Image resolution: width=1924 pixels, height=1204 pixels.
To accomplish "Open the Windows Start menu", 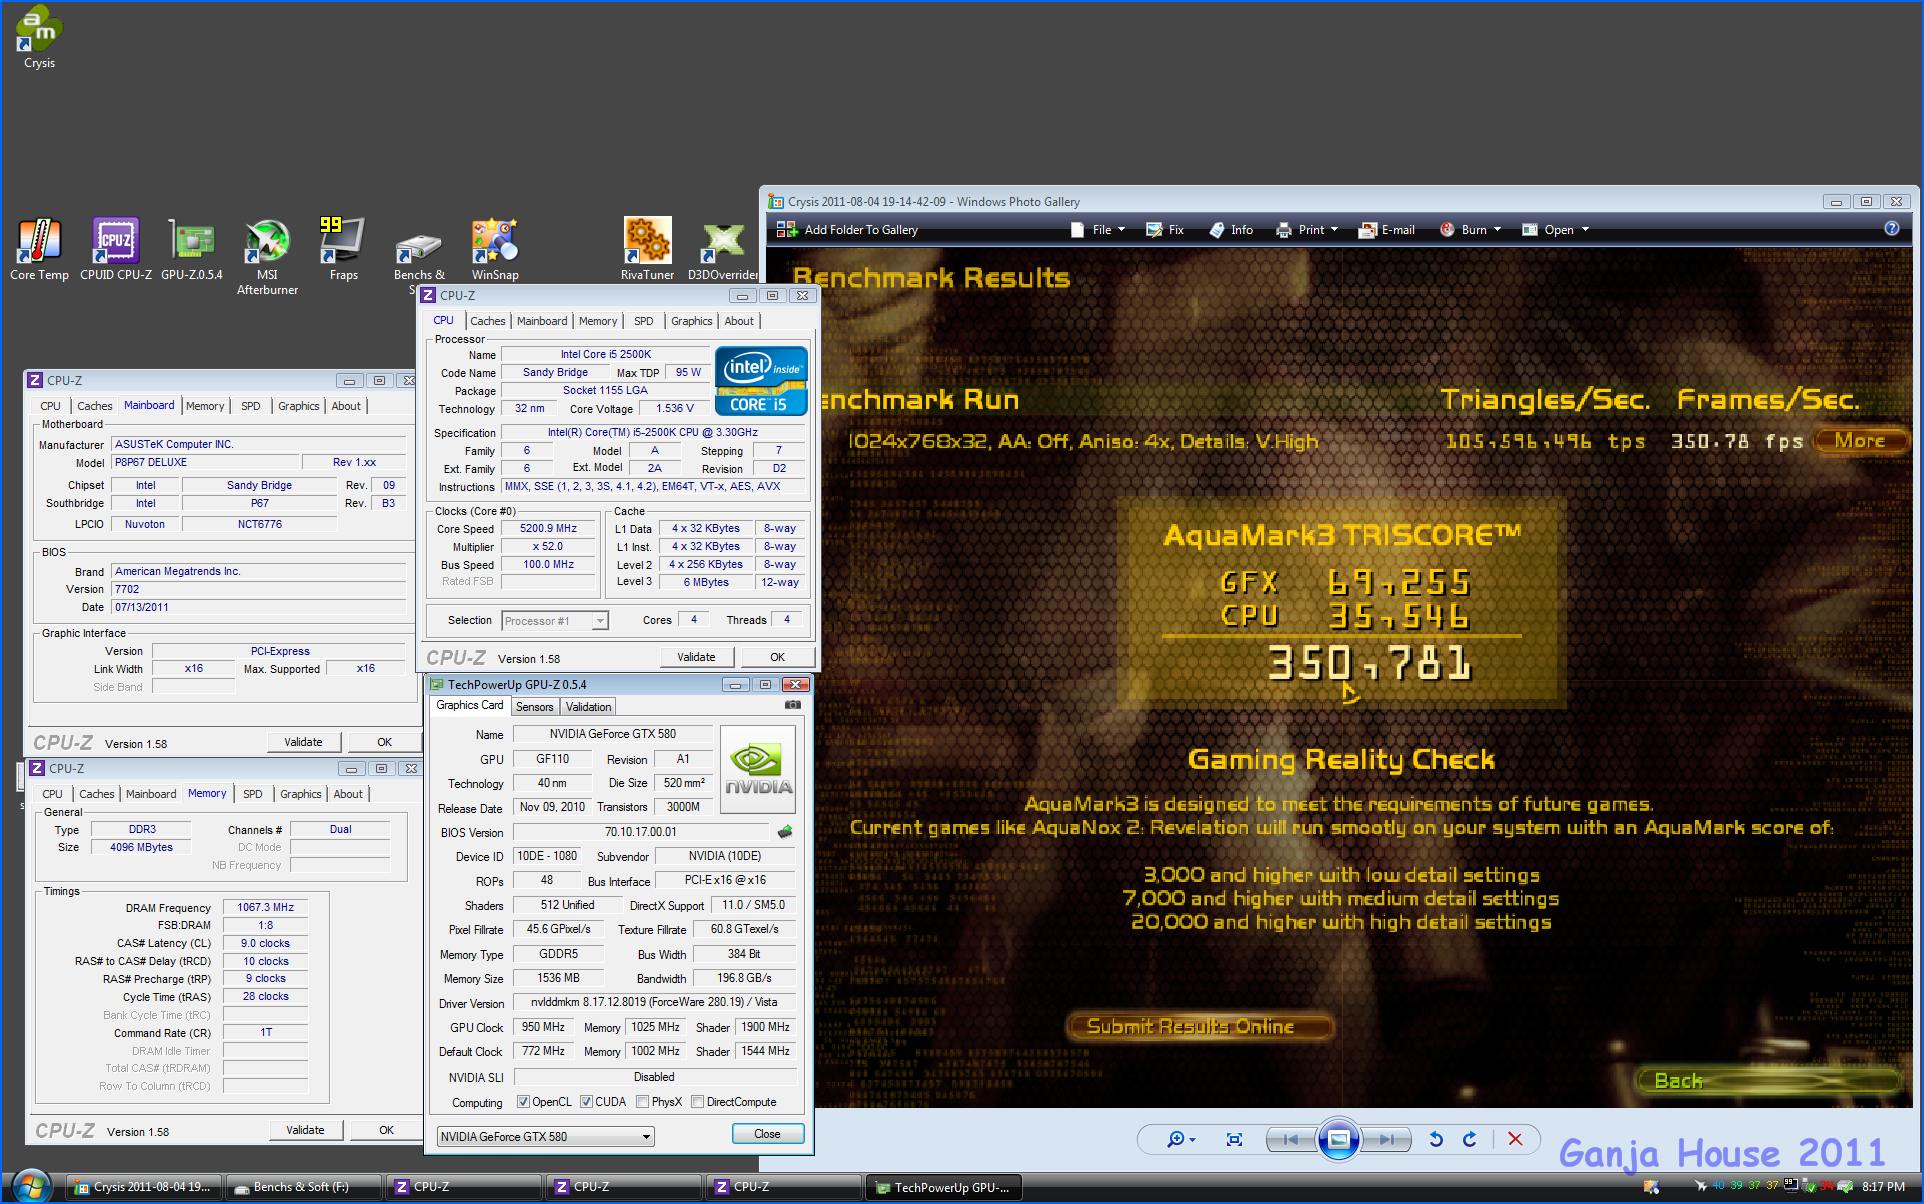I will point(31,1187).
